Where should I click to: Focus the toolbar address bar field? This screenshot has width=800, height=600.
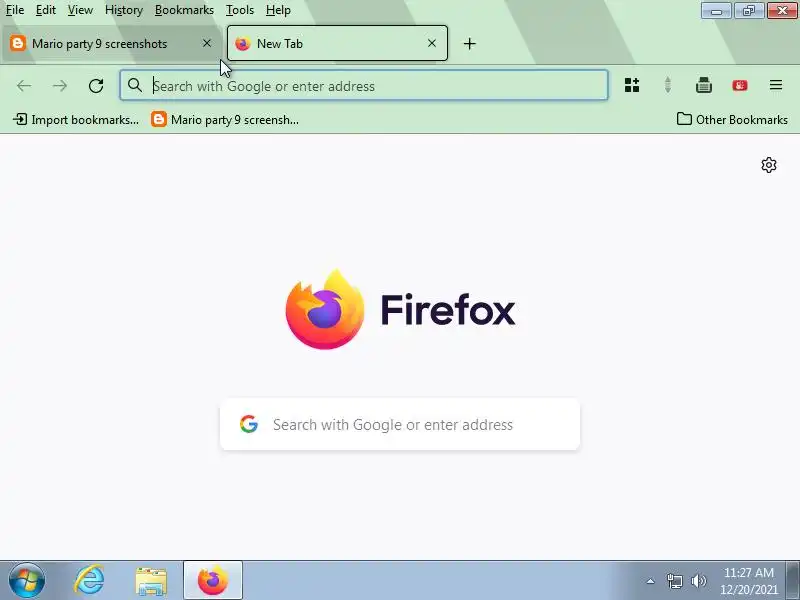tap(364, 85)
